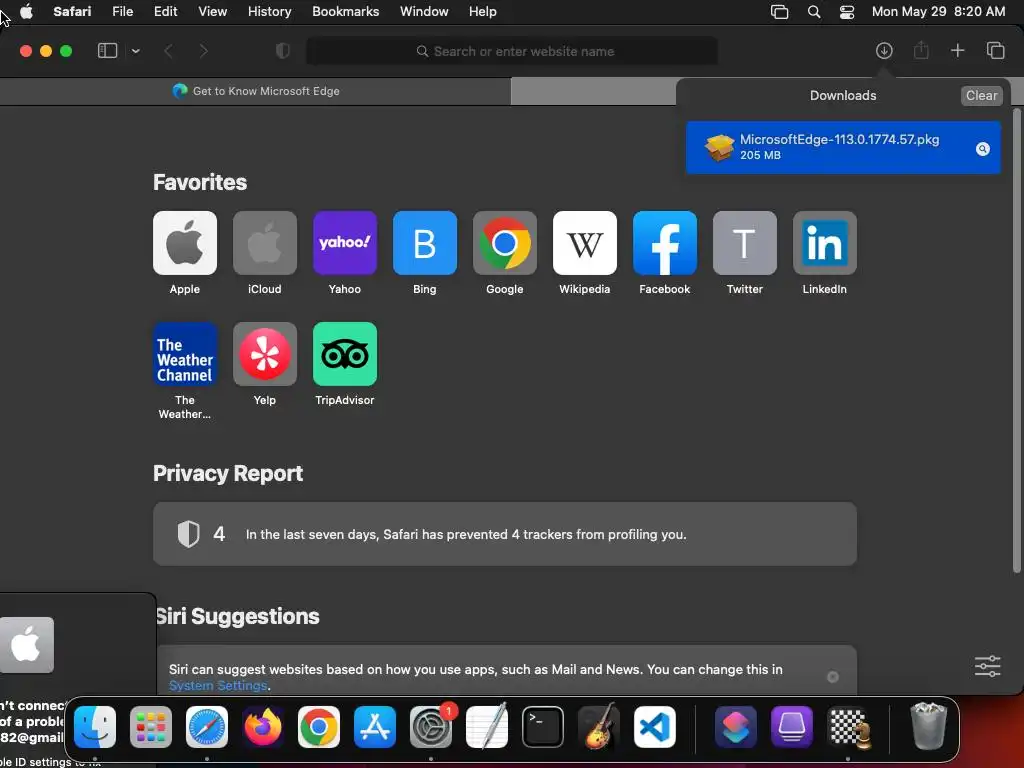1024x768 pixels.
Task: Open Chrome from the Dock
Action: (319, 727)
